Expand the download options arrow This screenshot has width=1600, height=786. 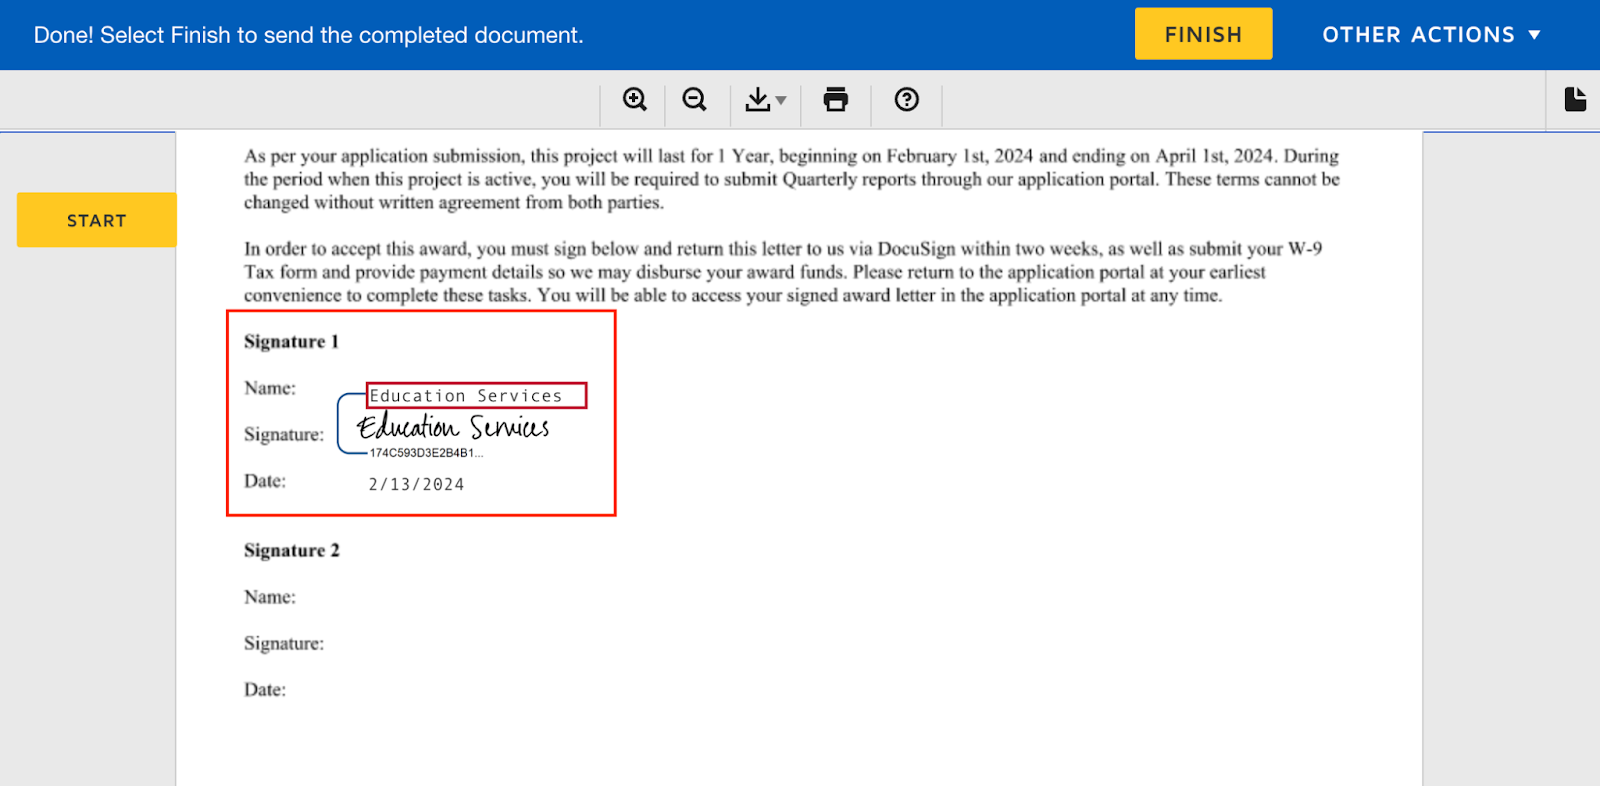tap(782, 100)
